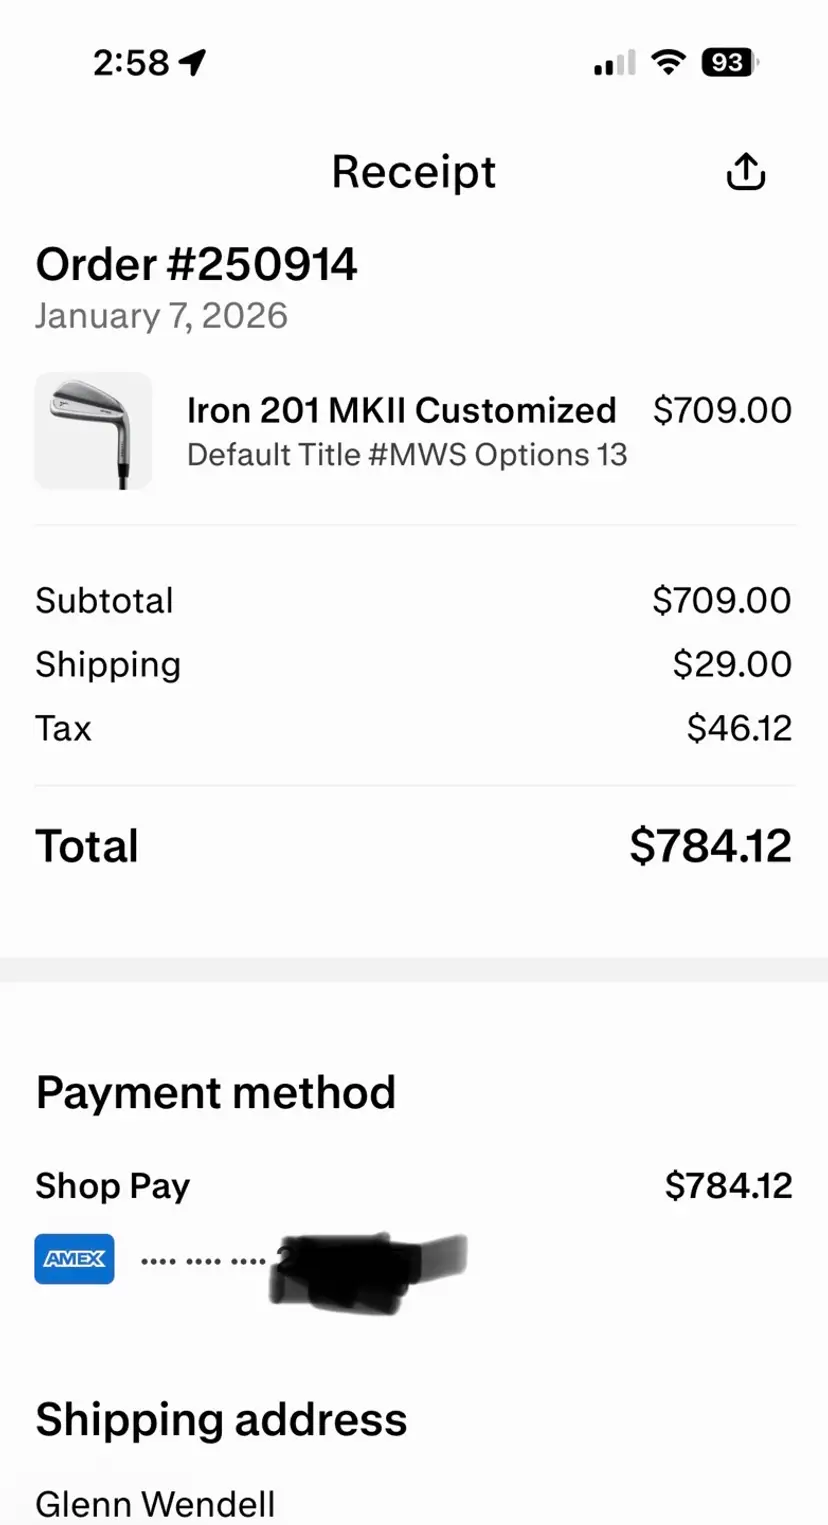Tap the AMEX card logo
Image resolution: width=828 pixels, height=1525 pixels.
pyautogui.click(x=75, y=1259)
